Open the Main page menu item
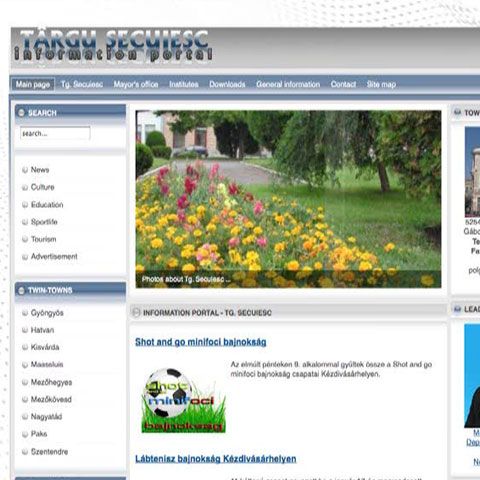 (x=33, y=84)
